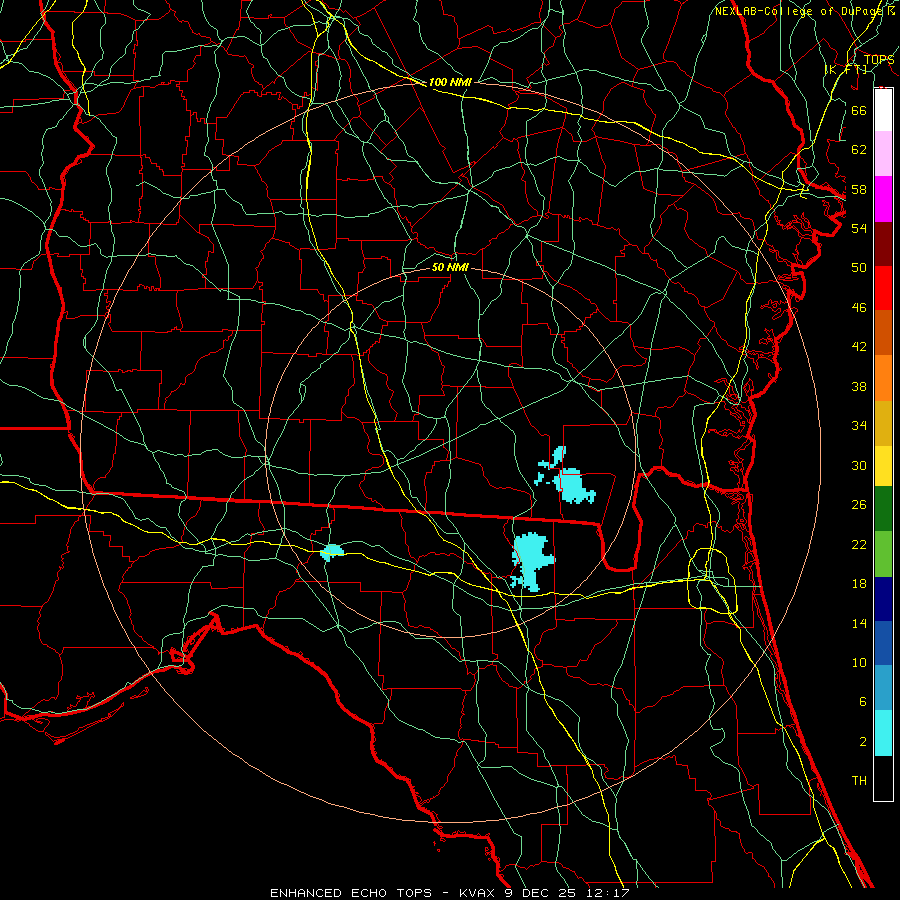Pick the light green legend swatch
Image resolution: width=900 pixels, height=900 pixels.
[883, 554]
